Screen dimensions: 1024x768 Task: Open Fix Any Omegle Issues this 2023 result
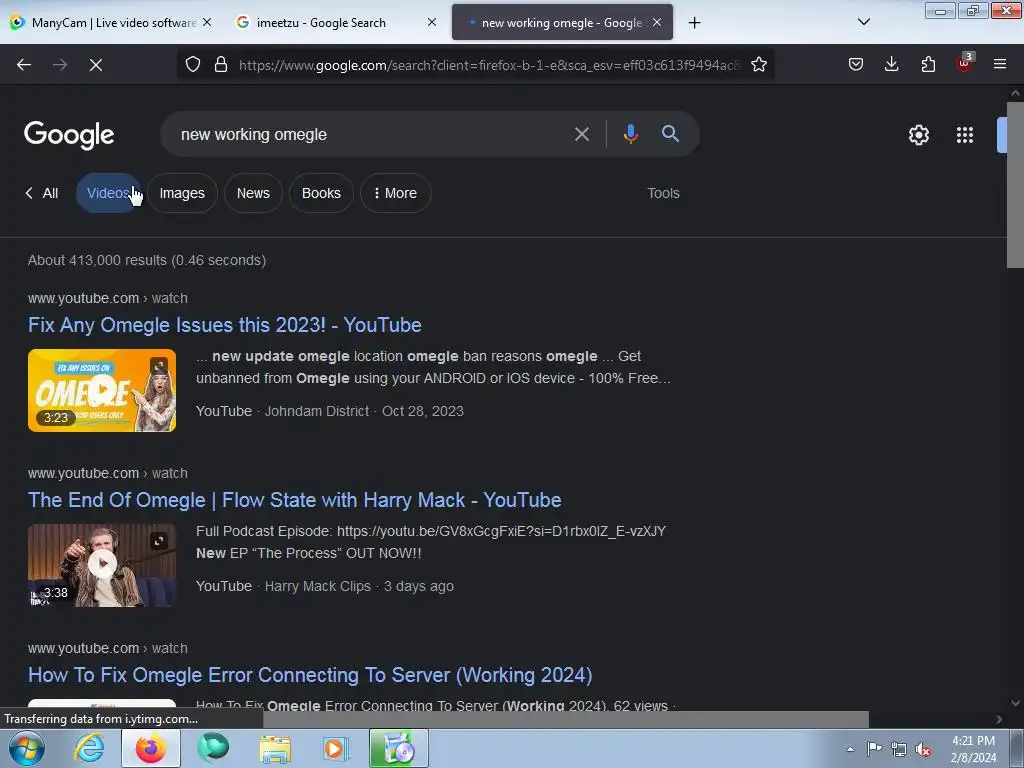tap(225, 325)
